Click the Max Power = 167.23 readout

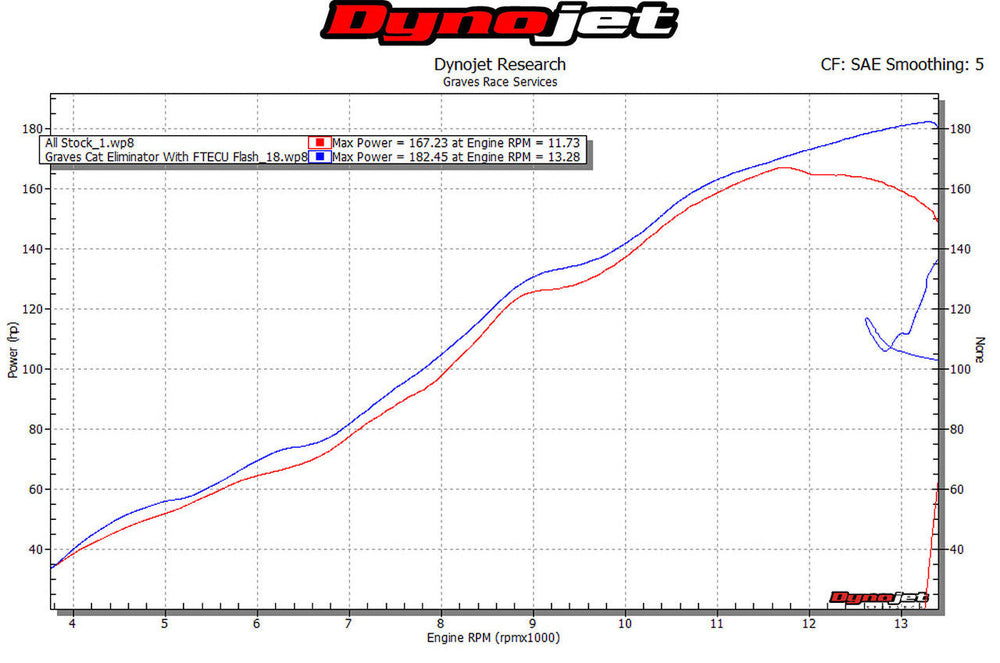pos(455,143)
